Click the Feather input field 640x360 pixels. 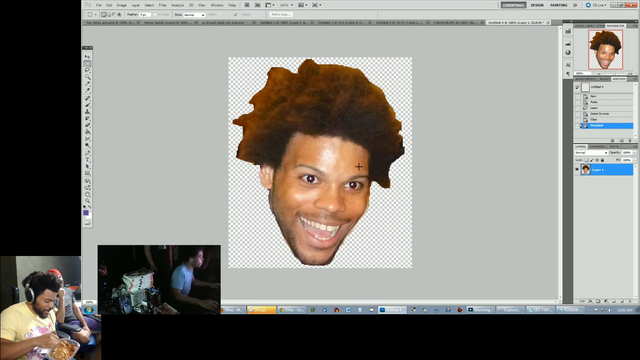pos(144,14)
